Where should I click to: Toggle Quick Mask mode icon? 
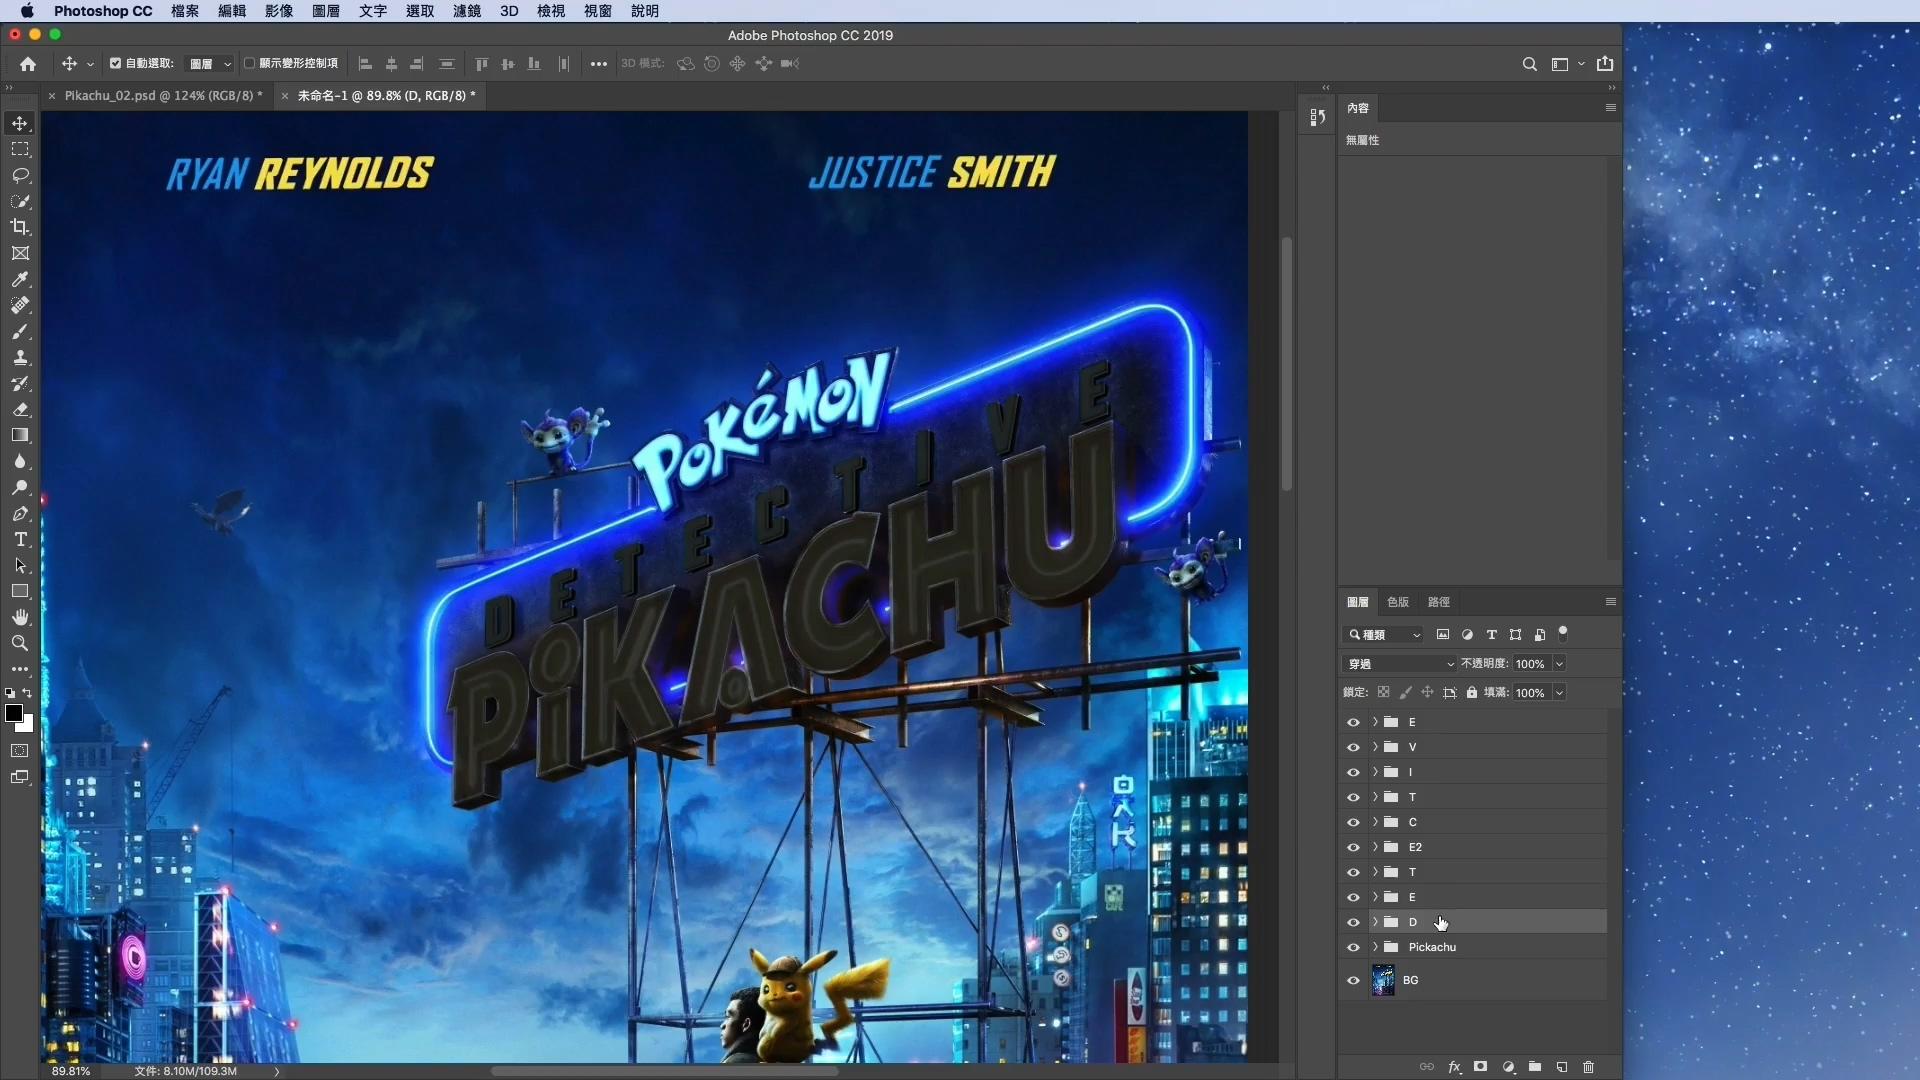pos(20,750)
